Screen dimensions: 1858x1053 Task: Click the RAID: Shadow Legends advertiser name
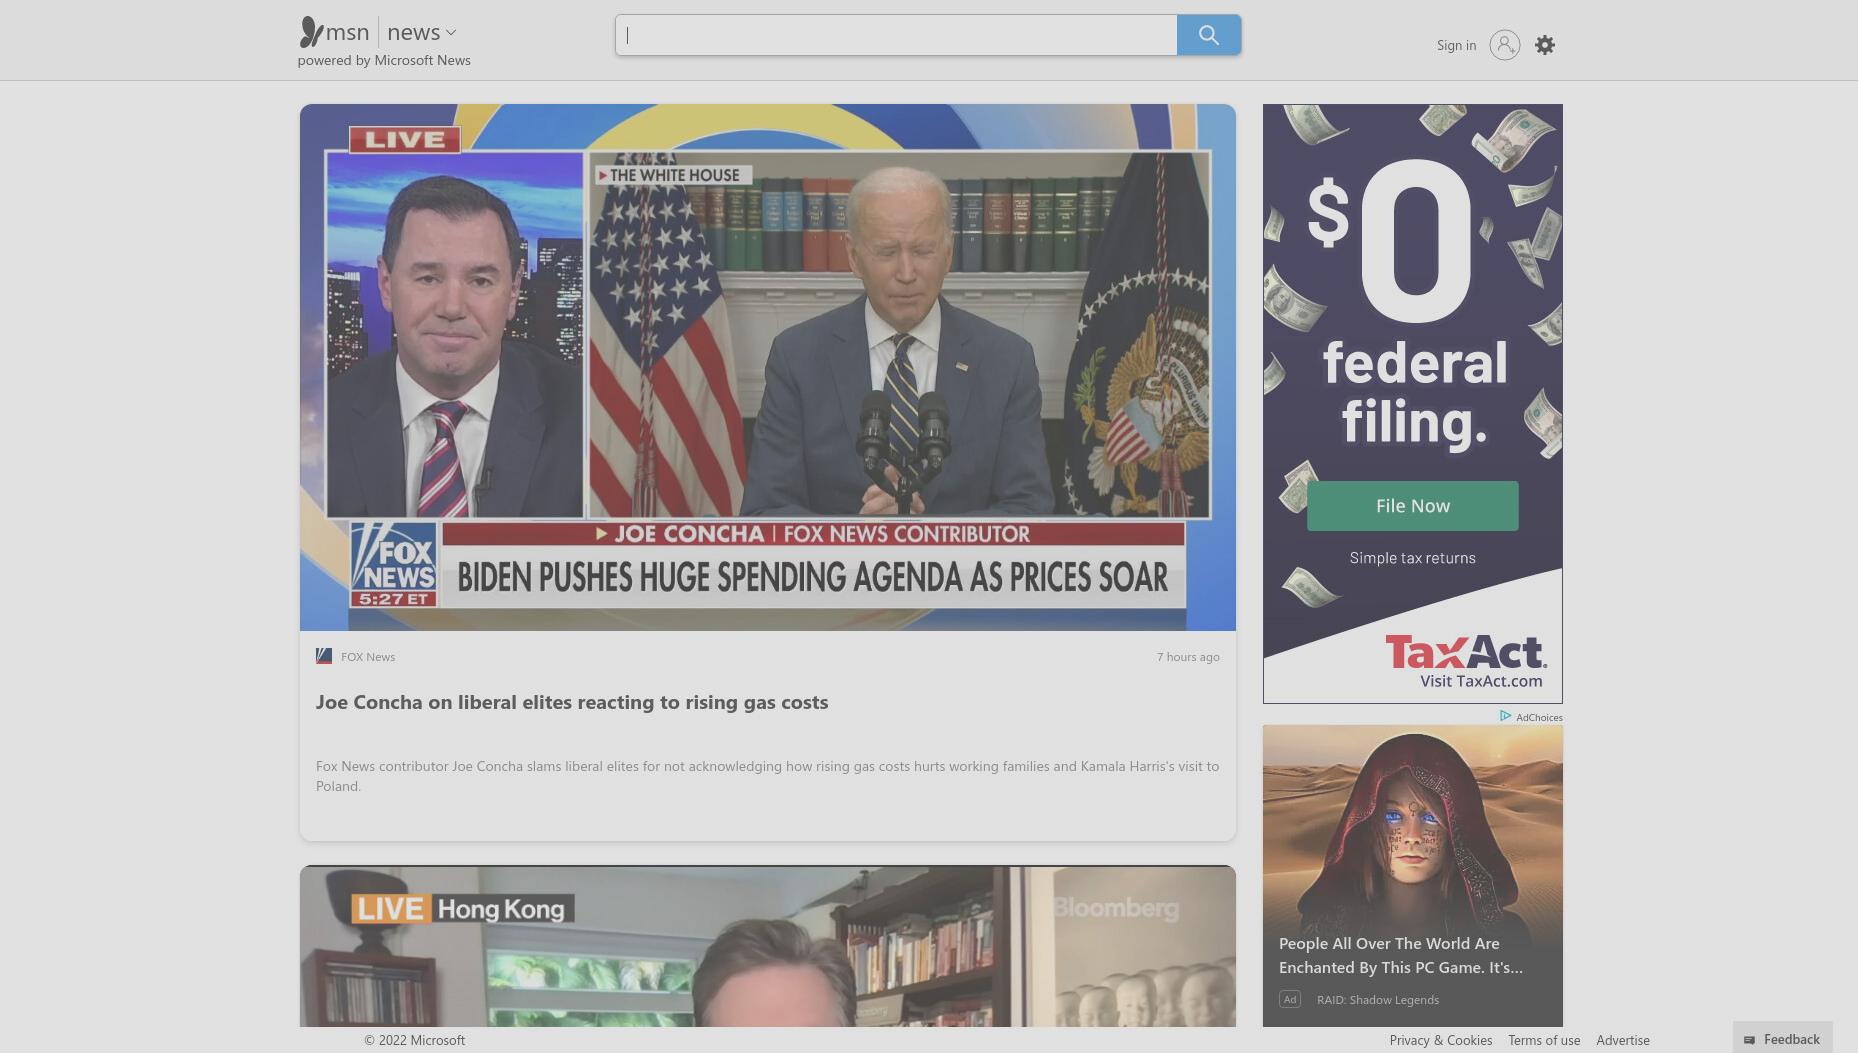point(1378,999)
